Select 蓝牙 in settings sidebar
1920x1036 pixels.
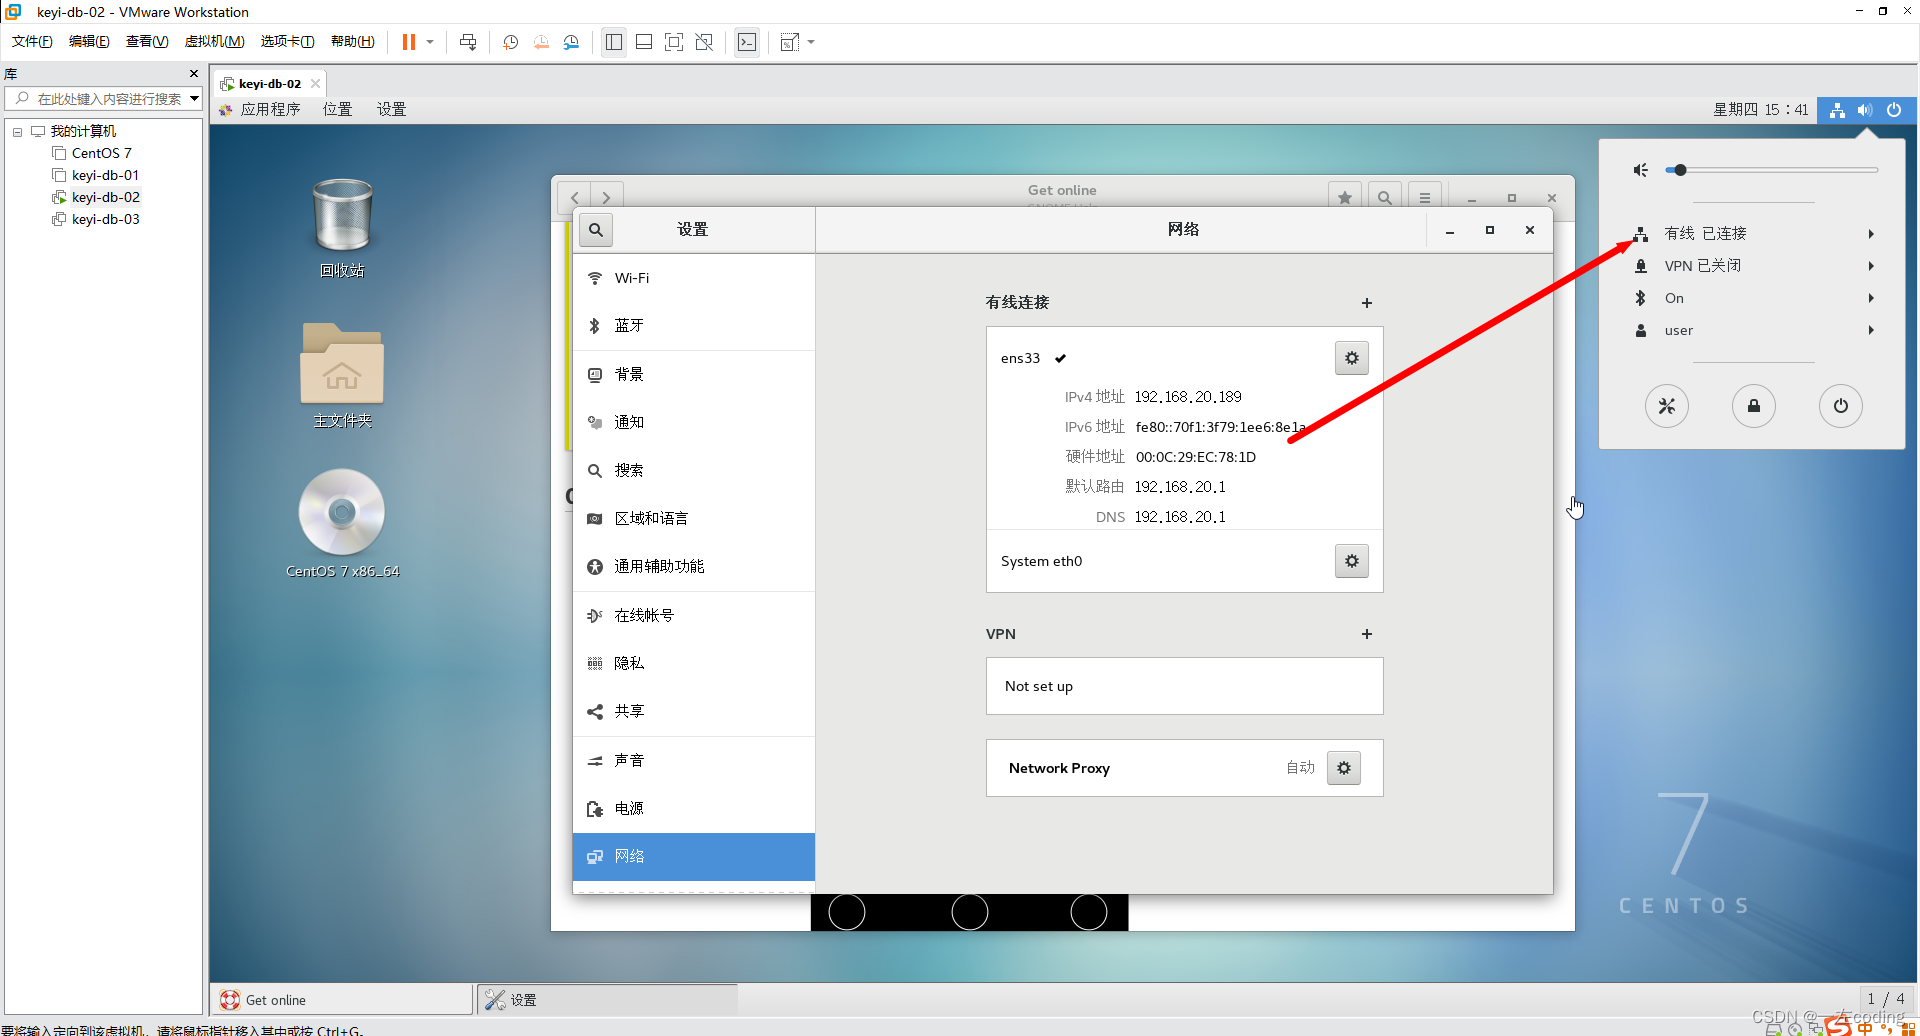694,326
